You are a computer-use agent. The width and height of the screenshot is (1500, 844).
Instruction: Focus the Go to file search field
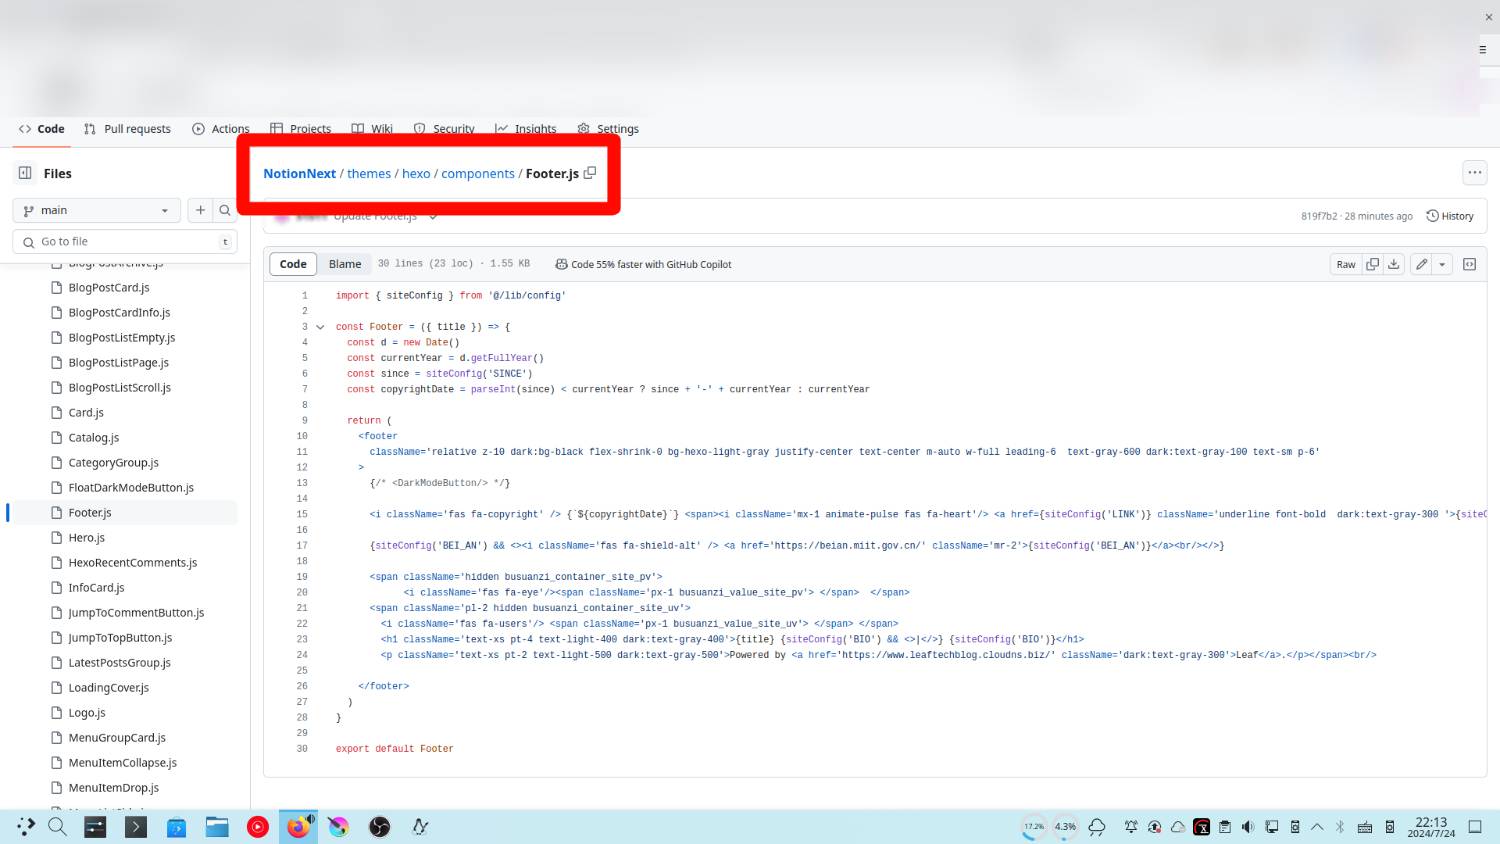(x=125, y=241)
